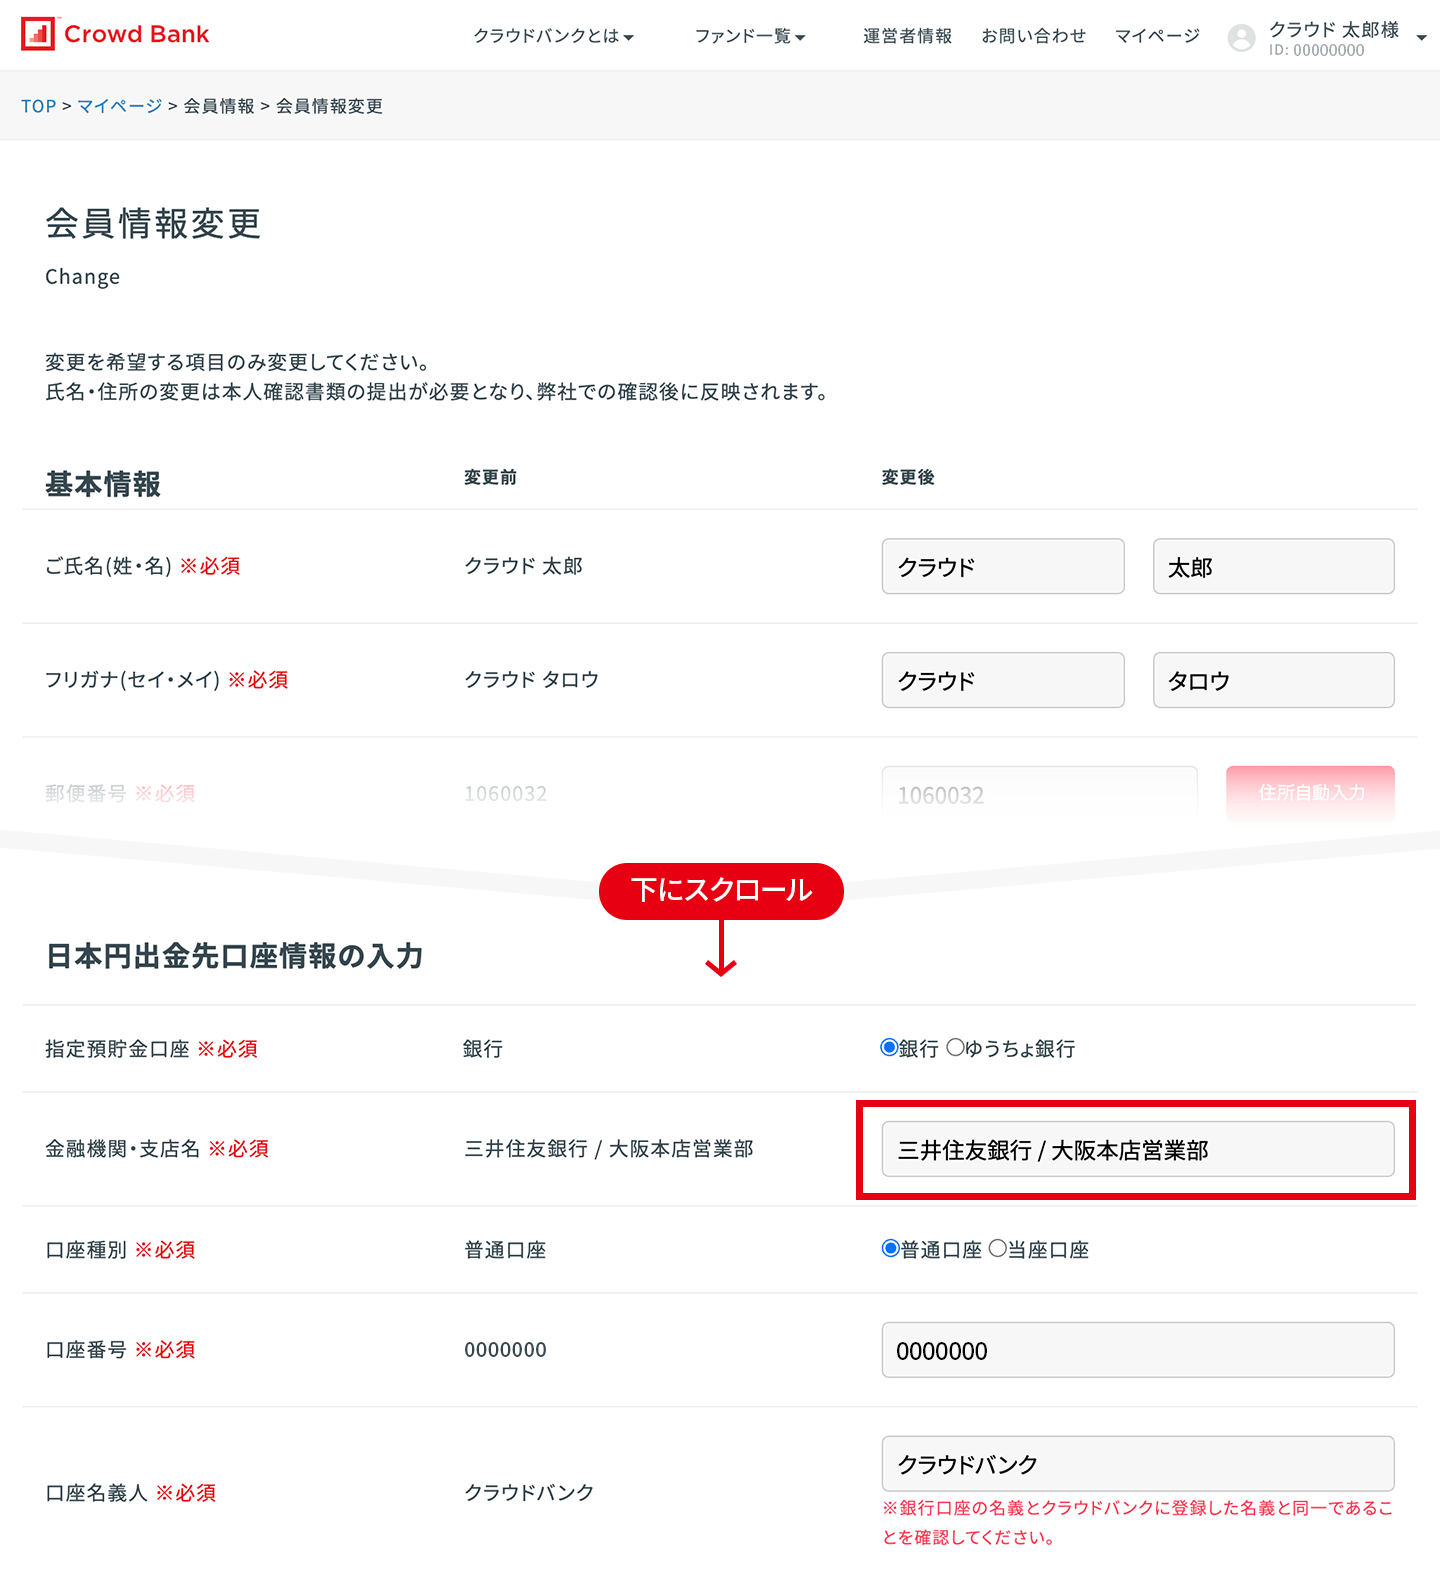Click the user avatar icon
The height and width of the screenshot is (1580, 1440).
(1241, 38)
